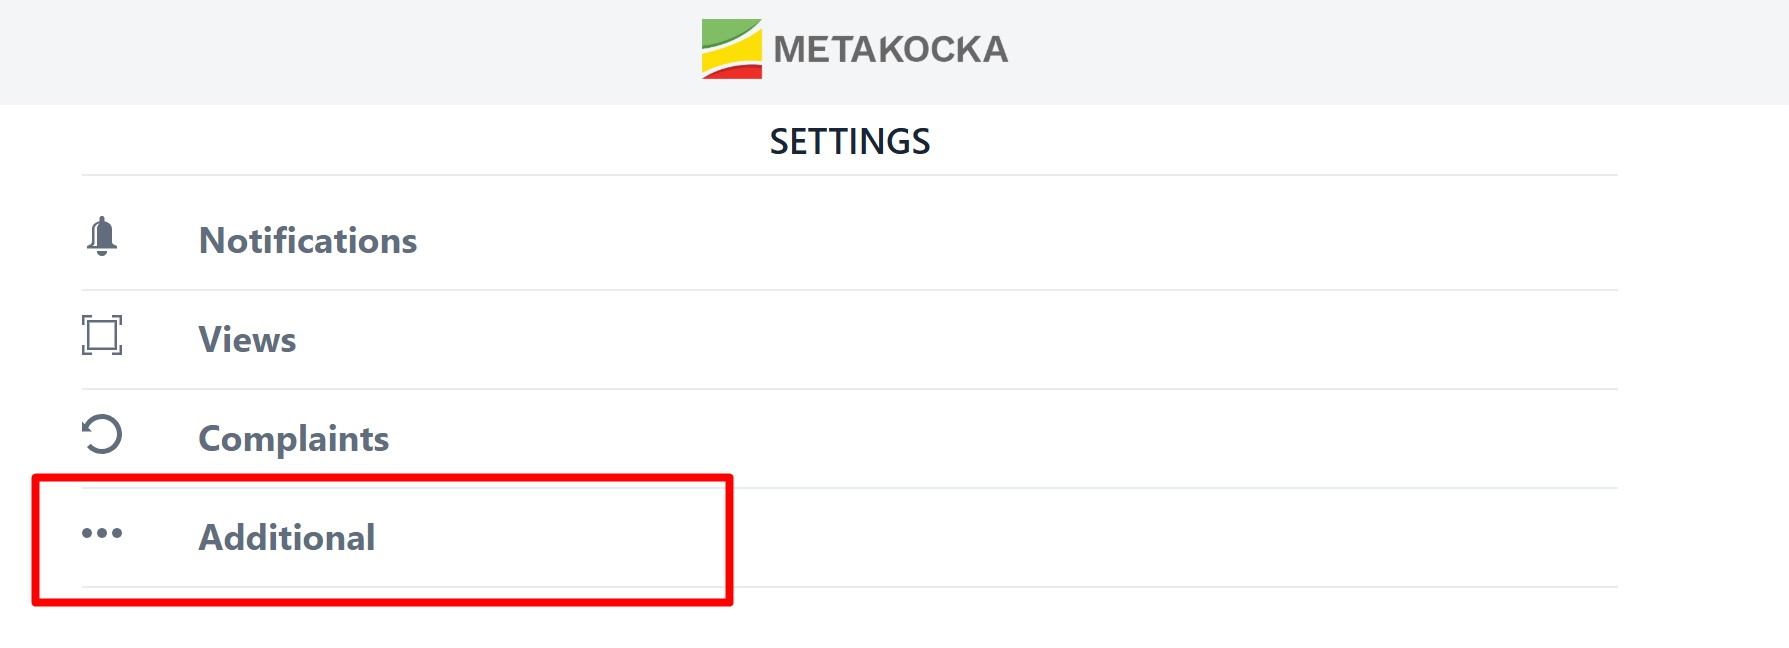
Task: Select the Complaints text label
Action: (294, 439)
